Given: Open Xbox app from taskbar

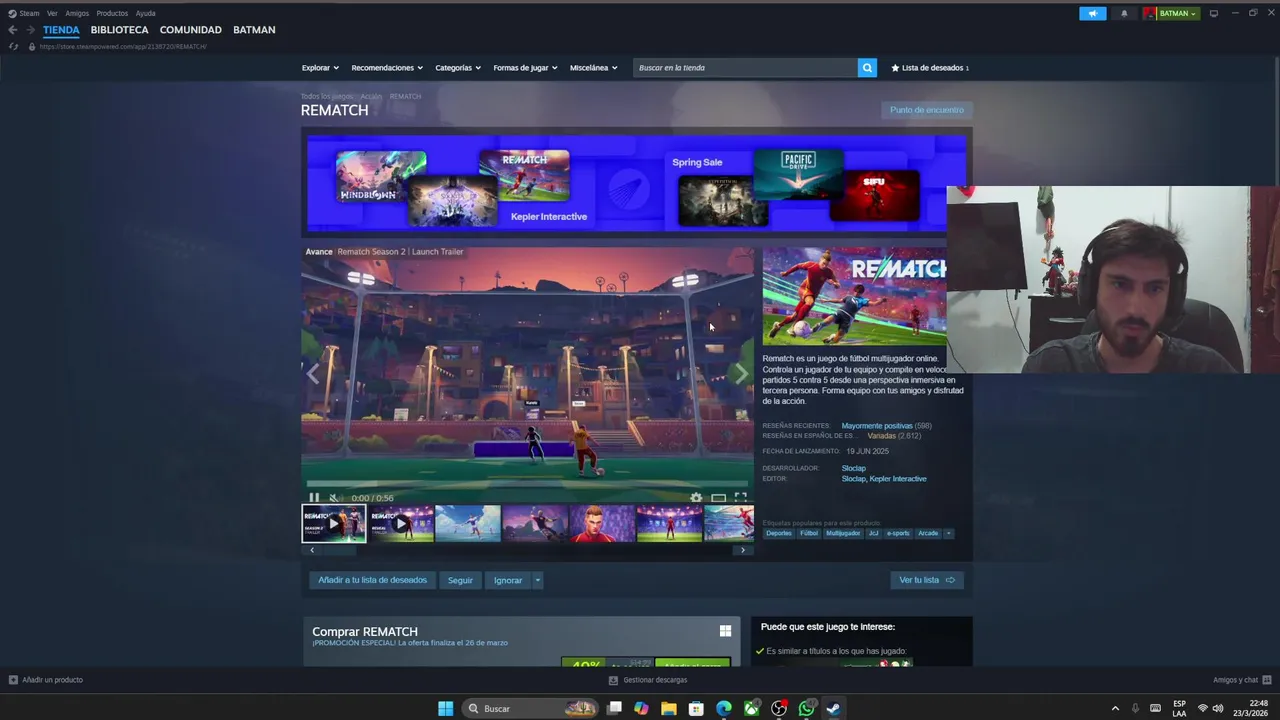Looking at the screenshot, I should point(751,708).
